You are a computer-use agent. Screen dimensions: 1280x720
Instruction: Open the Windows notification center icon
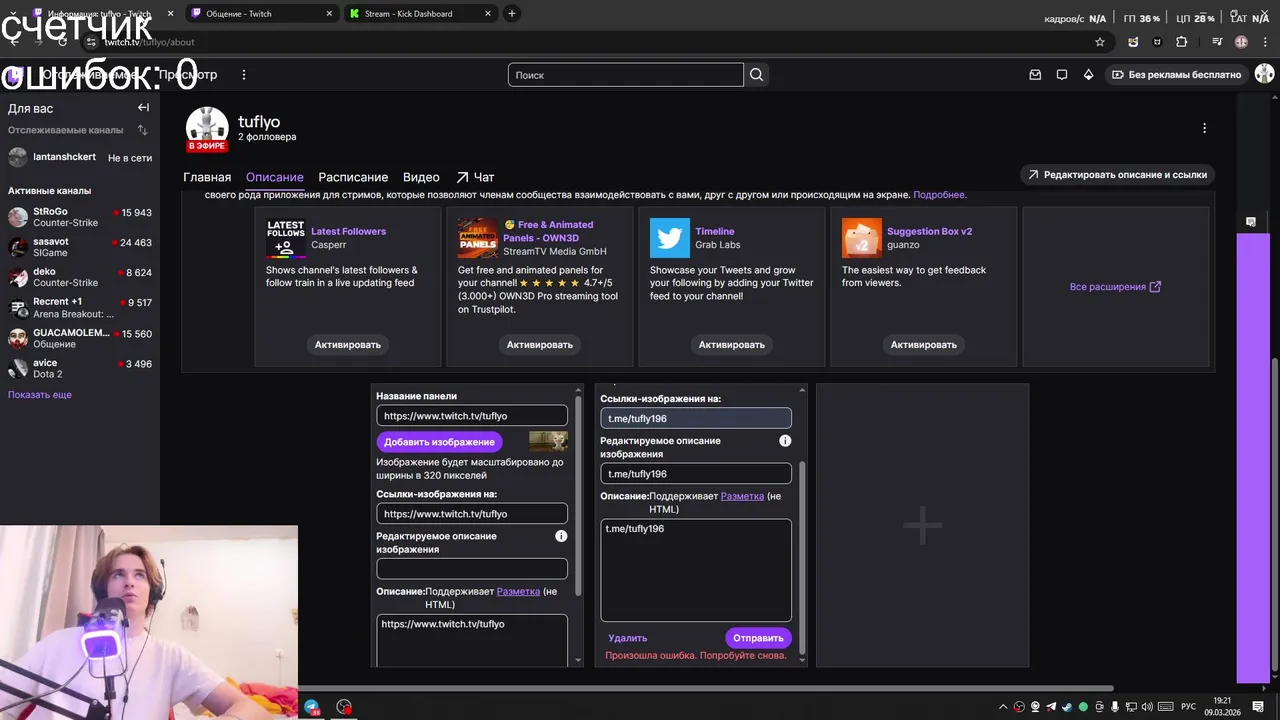point(1258,707)
